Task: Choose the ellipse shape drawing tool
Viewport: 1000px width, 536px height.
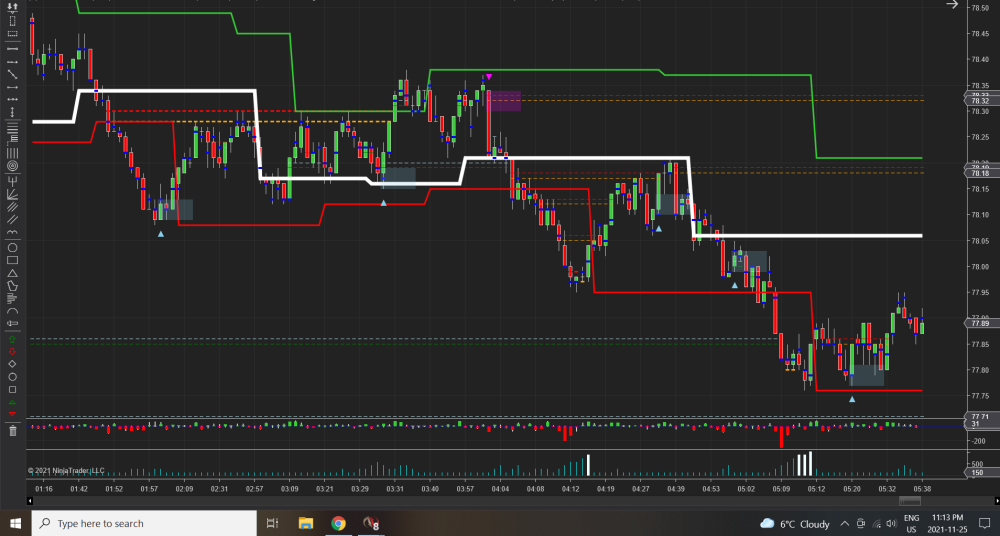Action: 12,246
